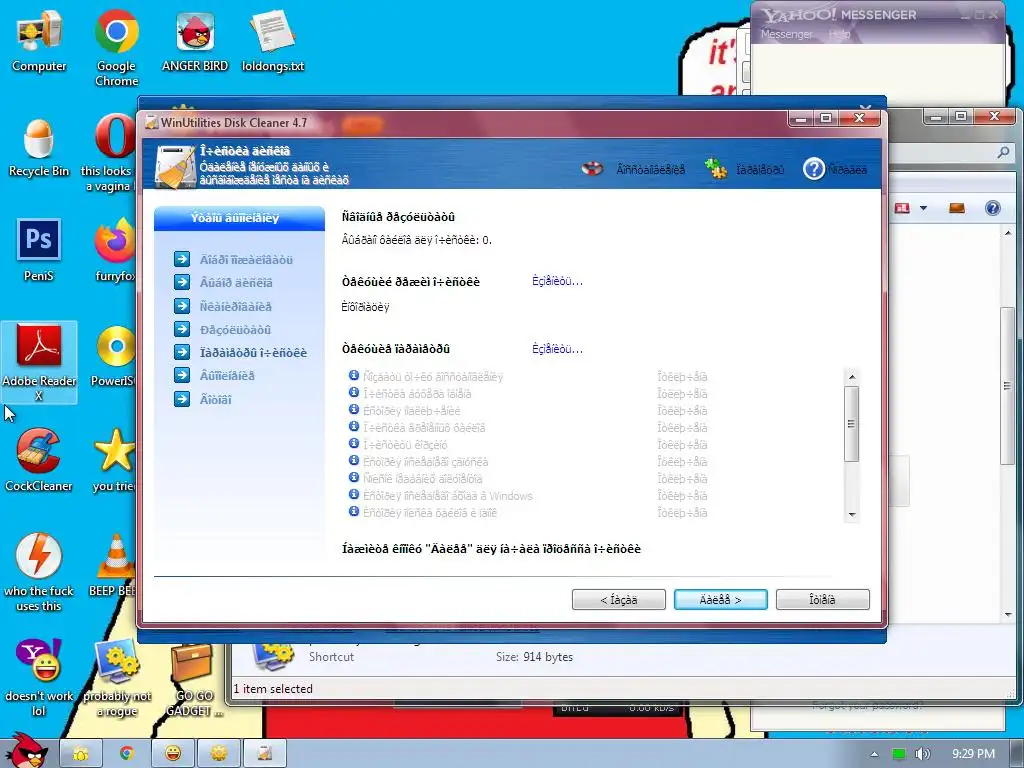Open the Computer desktop icon
1024x768 pixels.
[39, 40]
